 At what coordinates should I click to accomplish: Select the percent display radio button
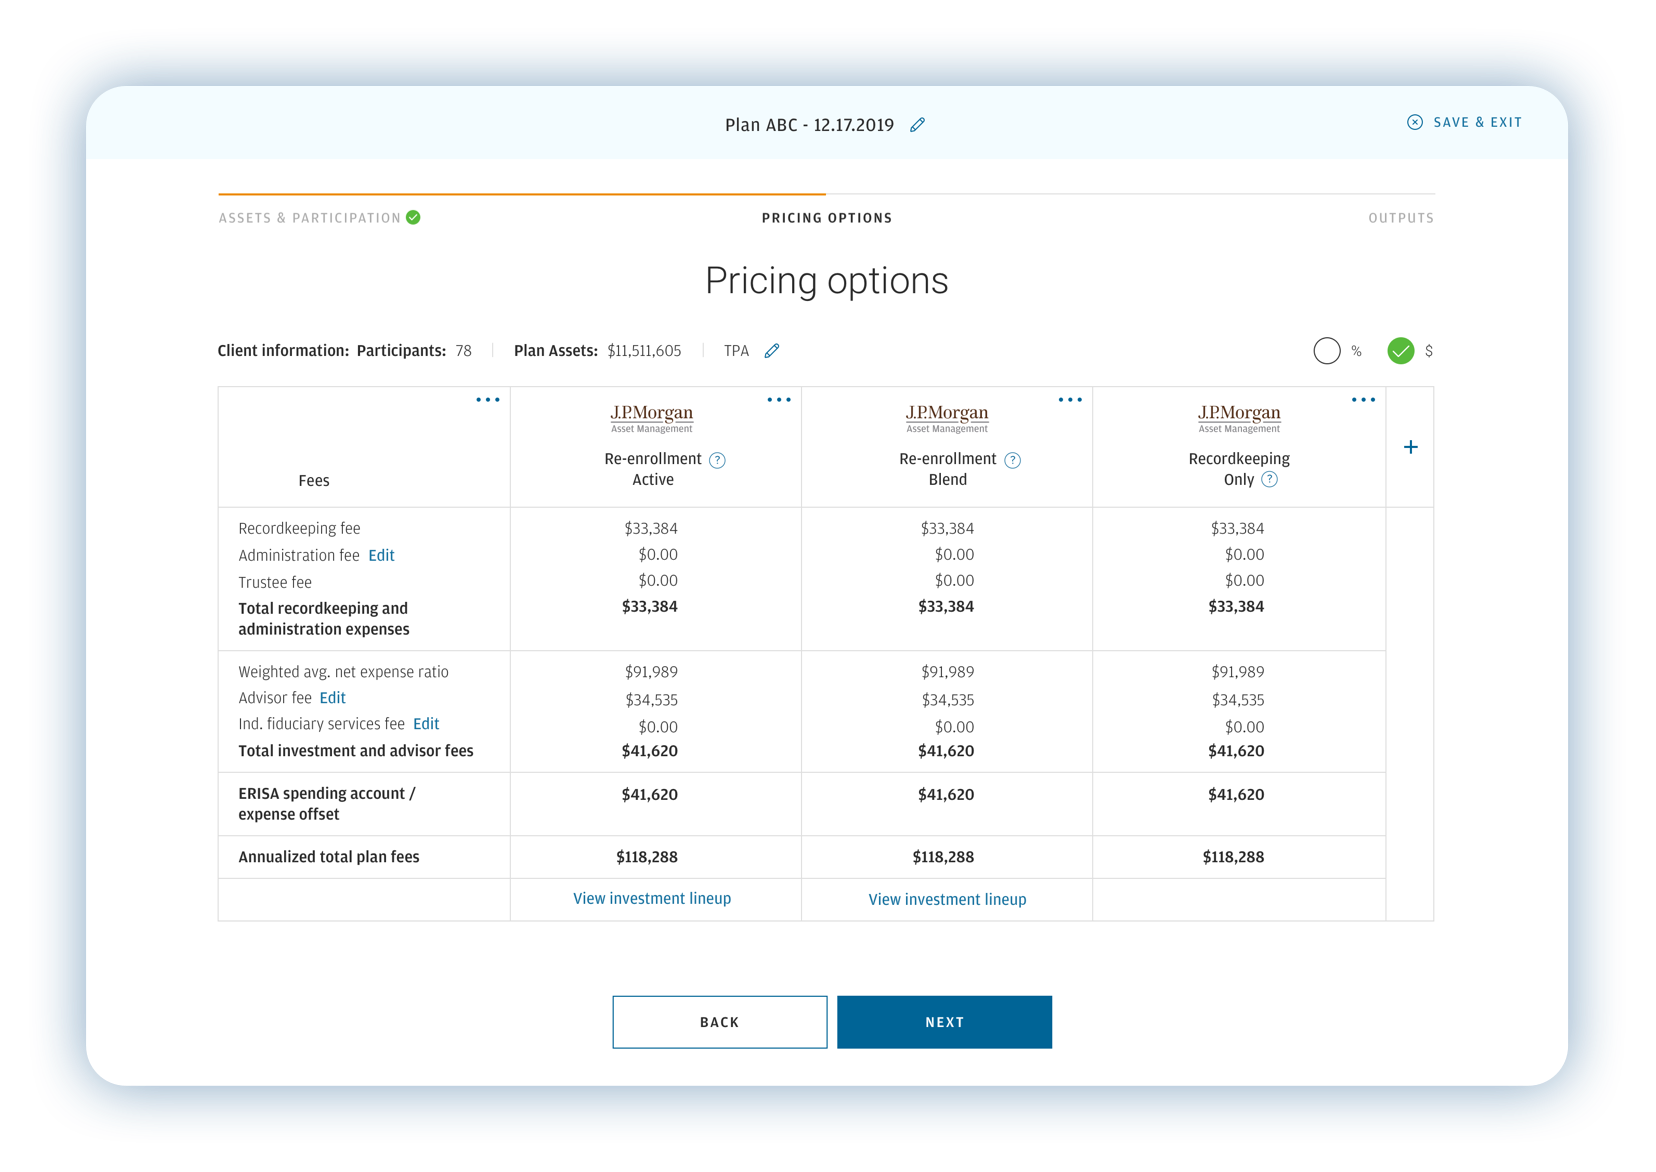[x=1327, y=351]
